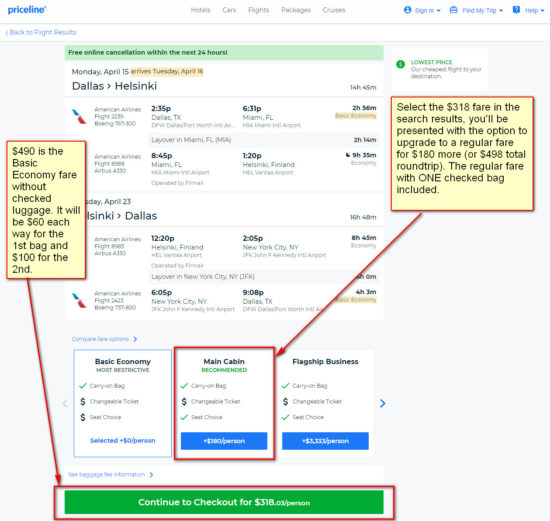This screenshot has width=550, height=521.
Task: Select the Basic Economy fare card
Action: [122, 403]
